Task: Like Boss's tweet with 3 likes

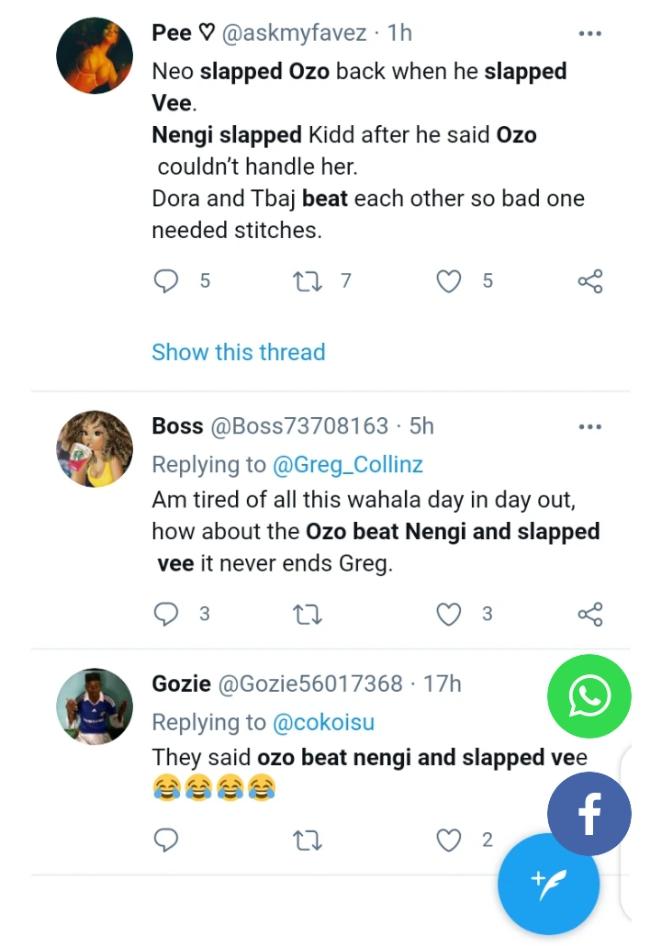Action: (x=450, y=613)
